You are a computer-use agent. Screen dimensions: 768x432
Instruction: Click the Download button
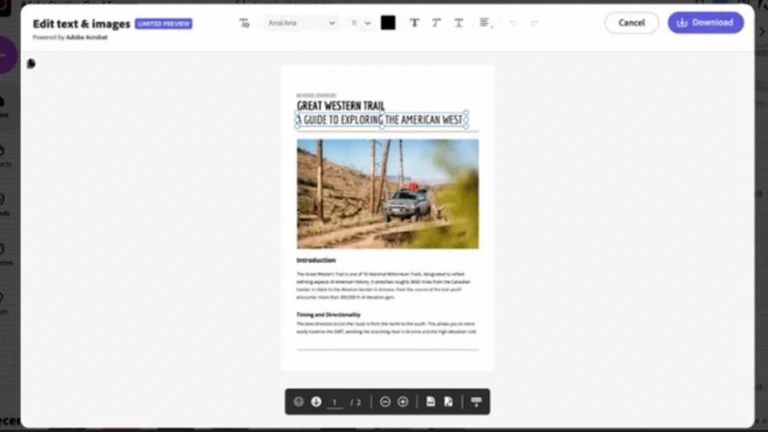[705, 23]
